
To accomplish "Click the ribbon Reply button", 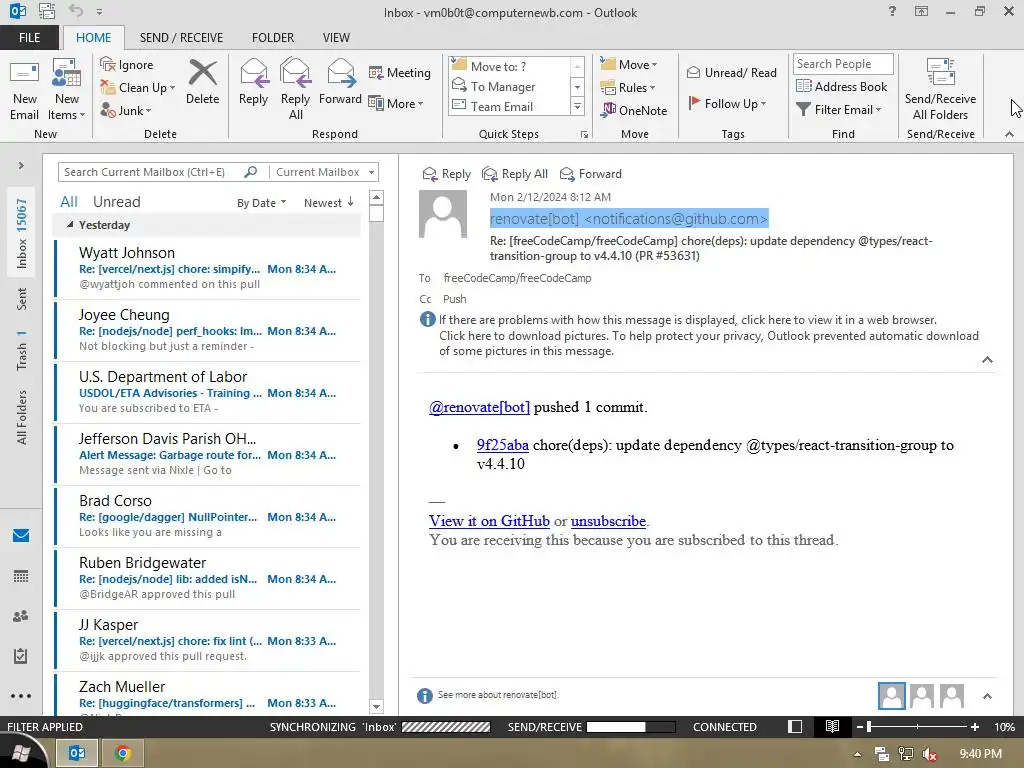I will [x=253, y=82].
